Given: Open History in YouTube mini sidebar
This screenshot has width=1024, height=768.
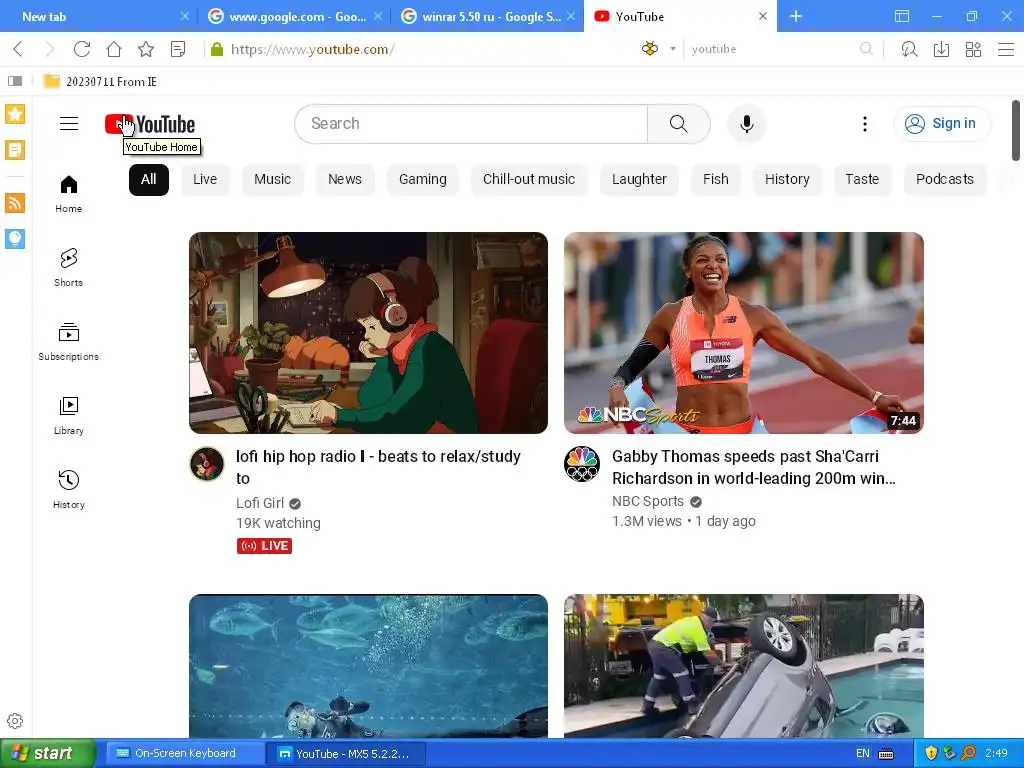Looking at the screenshot, I should [69, 490].
